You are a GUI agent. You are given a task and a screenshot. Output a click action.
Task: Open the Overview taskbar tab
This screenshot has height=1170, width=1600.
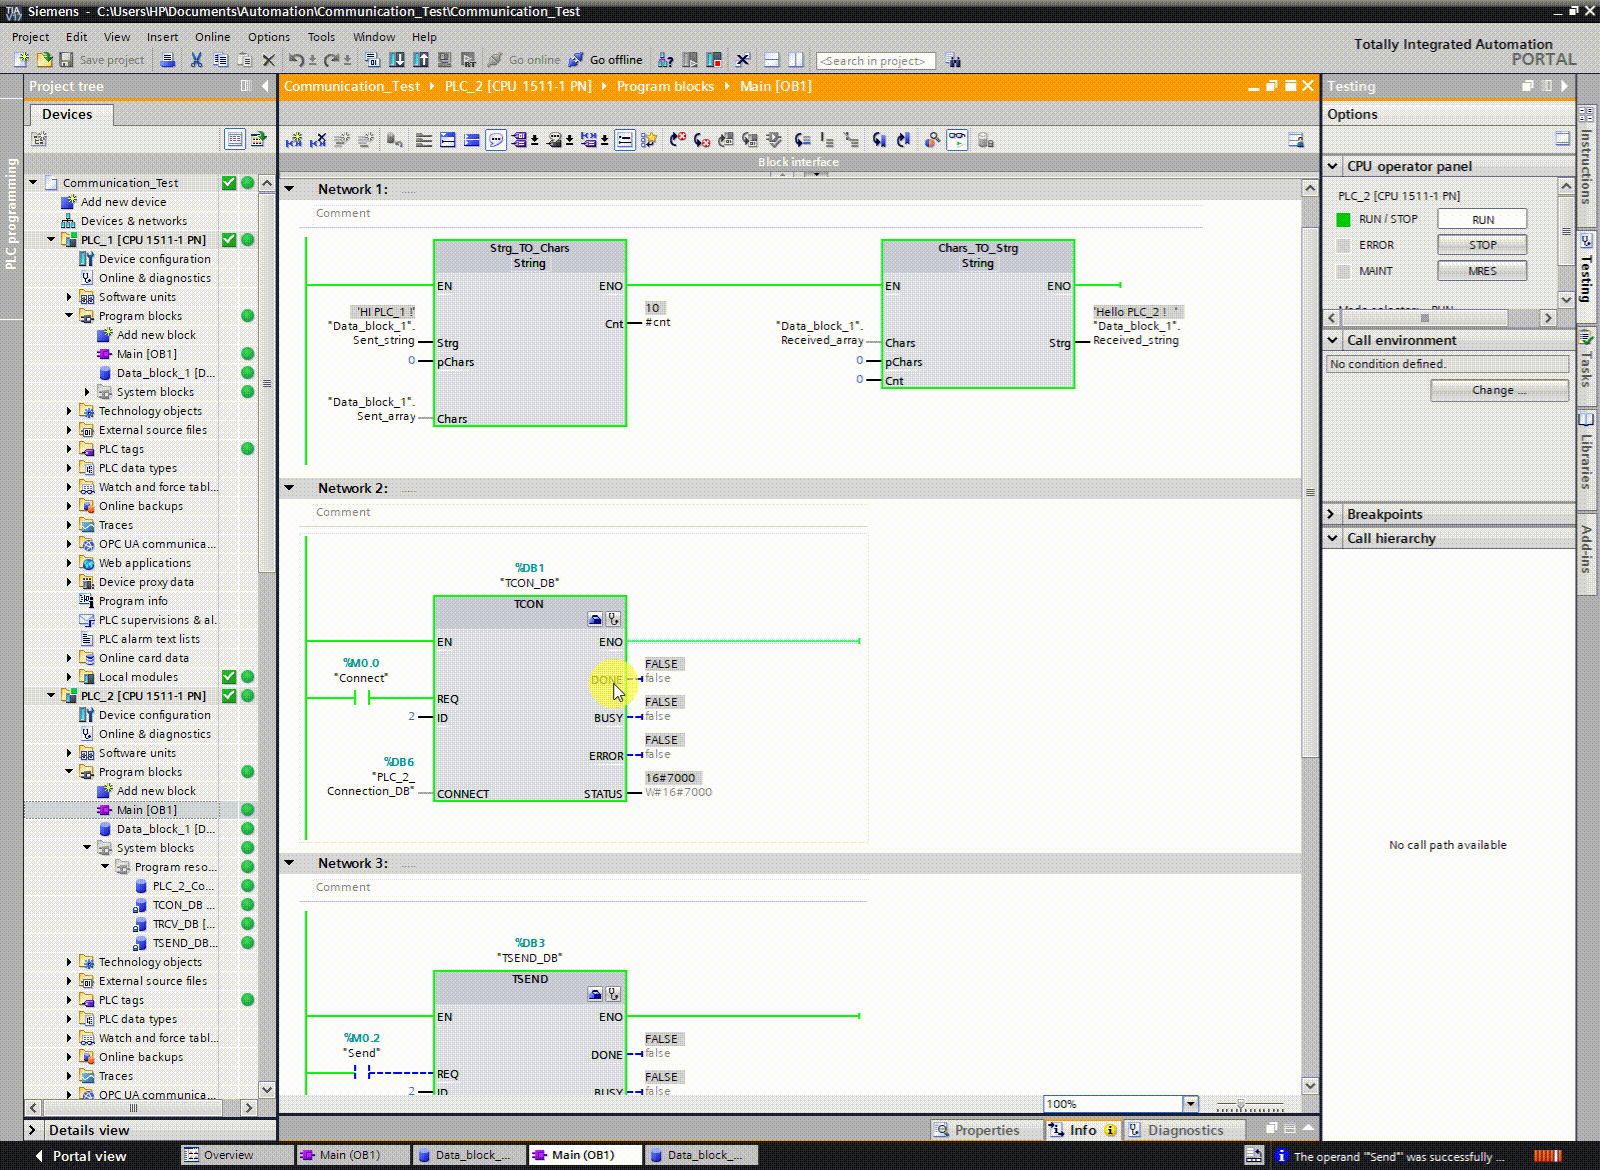click(x=236, y=1155)
